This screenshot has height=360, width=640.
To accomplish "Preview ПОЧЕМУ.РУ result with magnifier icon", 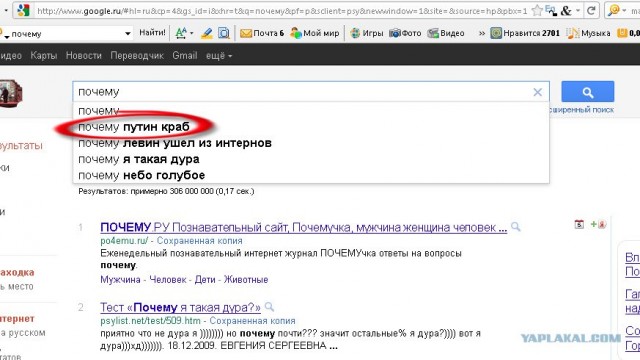I will point(516,227).
